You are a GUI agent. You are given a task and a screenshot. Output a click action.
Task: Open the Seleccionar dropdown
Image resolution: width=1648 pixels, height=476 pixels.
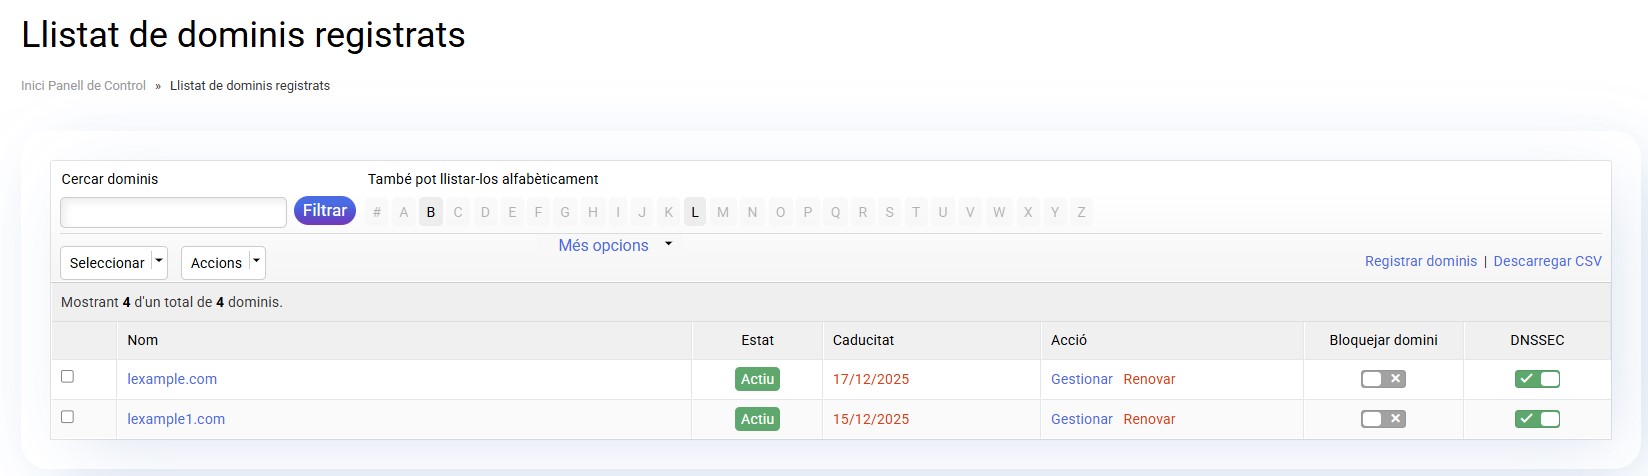(114, 263)
